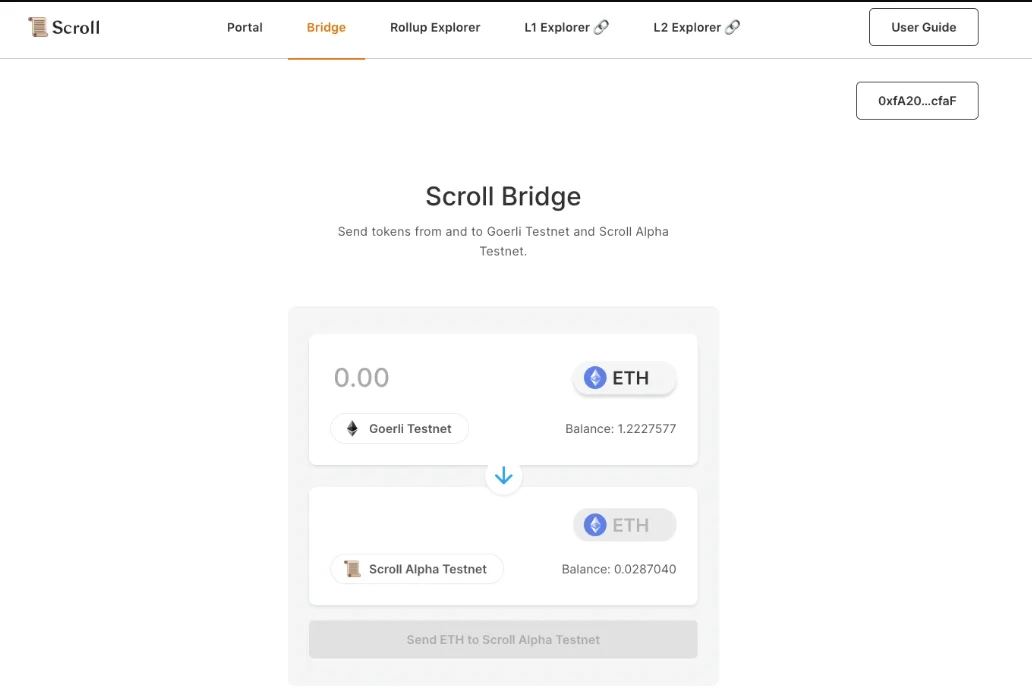Click the Ethereum icon in the lower ETH selector
This screenshot has width=1032, height=688.
coord(595,525)
